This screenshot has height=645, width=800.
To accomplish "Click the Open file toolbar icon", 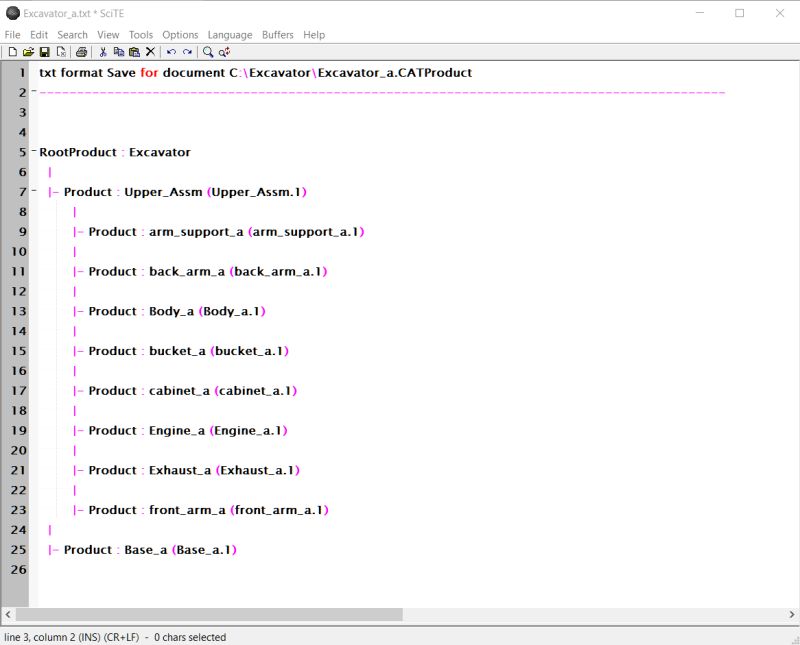I will point(29,52).
